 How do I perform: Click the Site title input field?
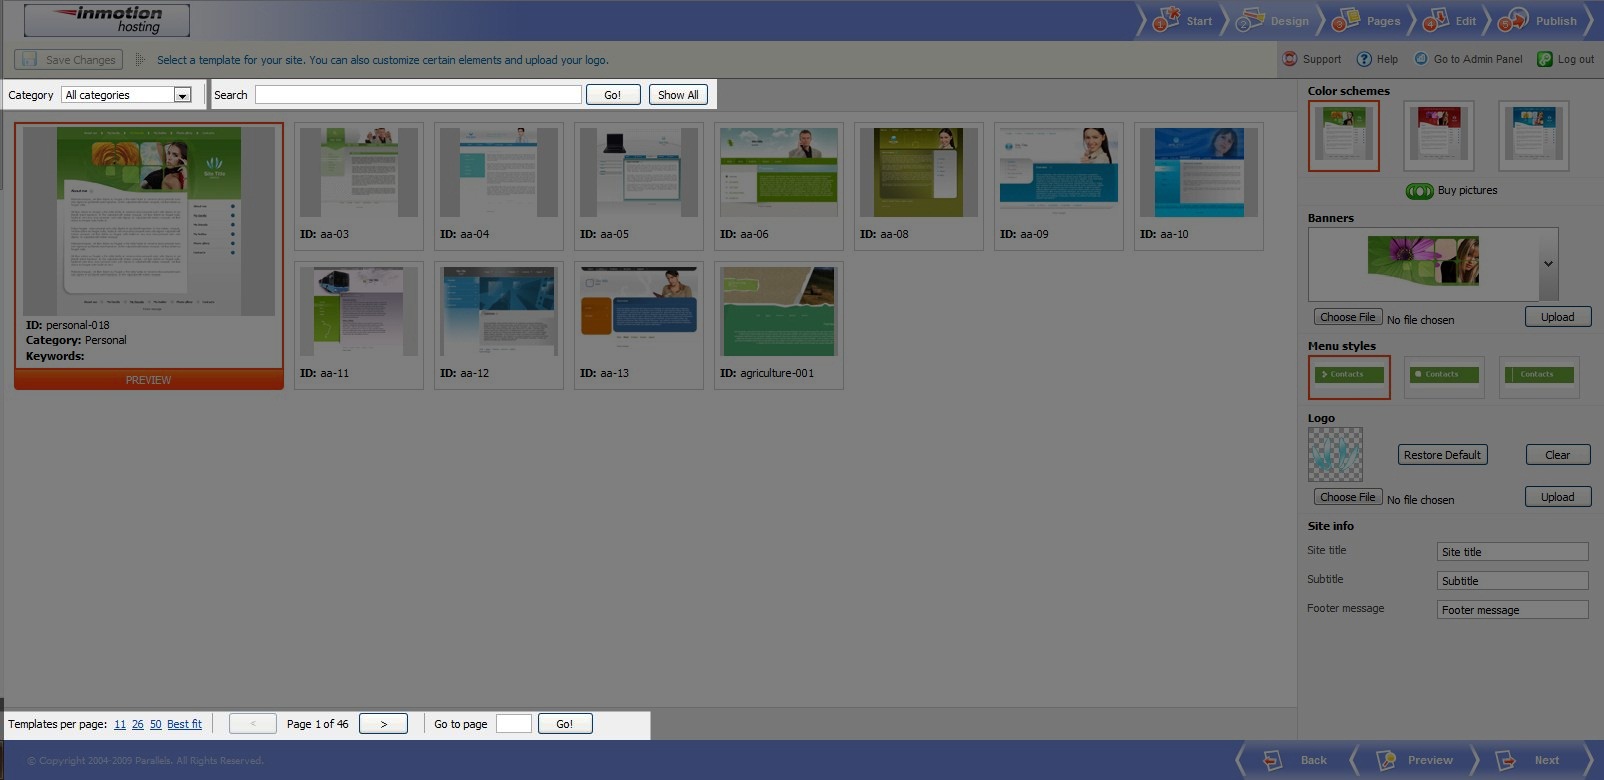(x=1512, y=552)
